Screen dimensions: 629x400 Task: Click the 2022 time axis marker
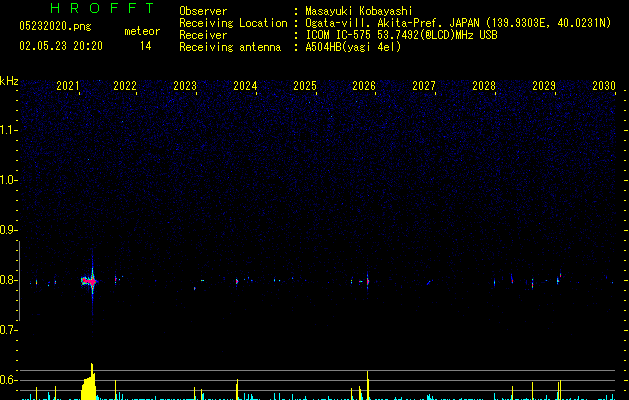pyautogui.click(x=125, y=86)
